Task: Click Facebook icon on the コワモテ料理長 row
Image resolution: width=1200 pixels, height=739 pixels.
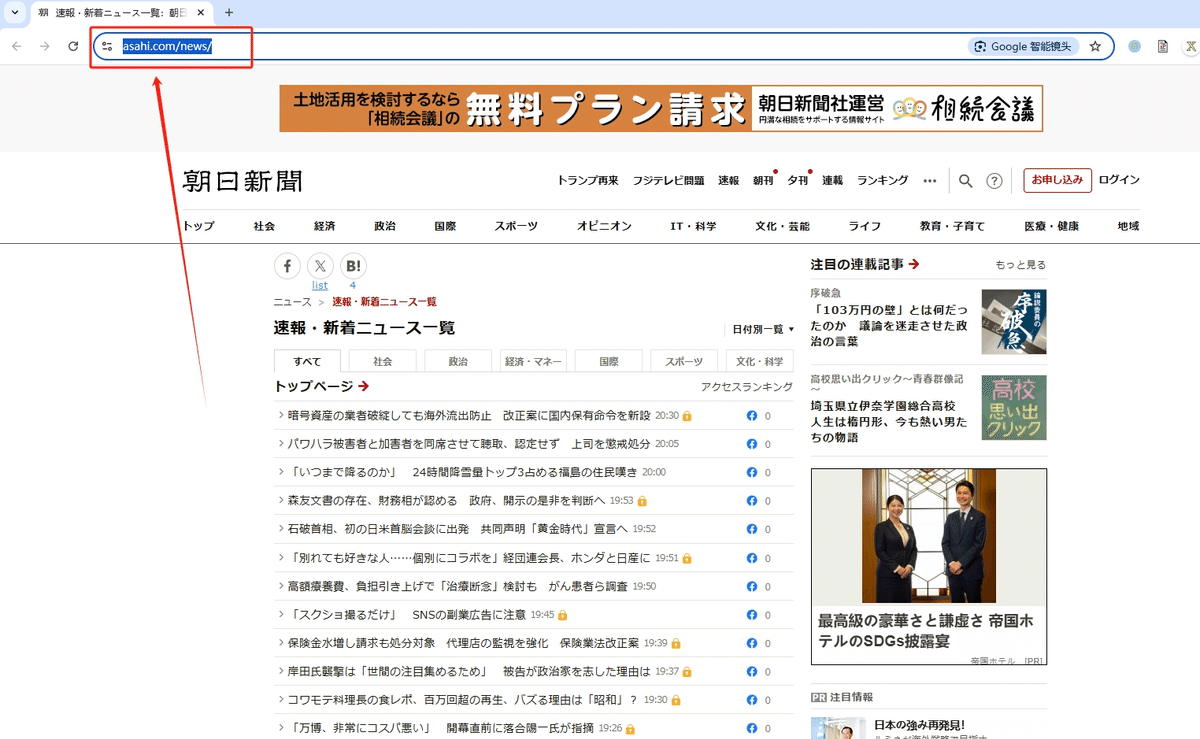Action: point(752,700)
